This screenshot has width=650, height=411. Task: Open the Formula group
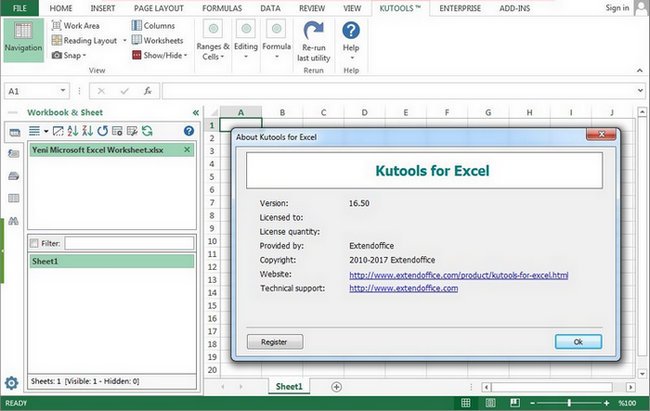pos(276,40)
